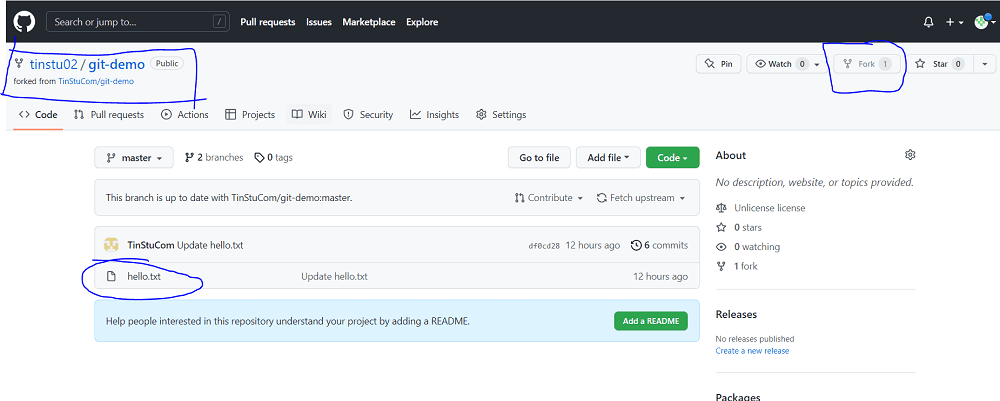Go to the Security tab

[368, 115]
